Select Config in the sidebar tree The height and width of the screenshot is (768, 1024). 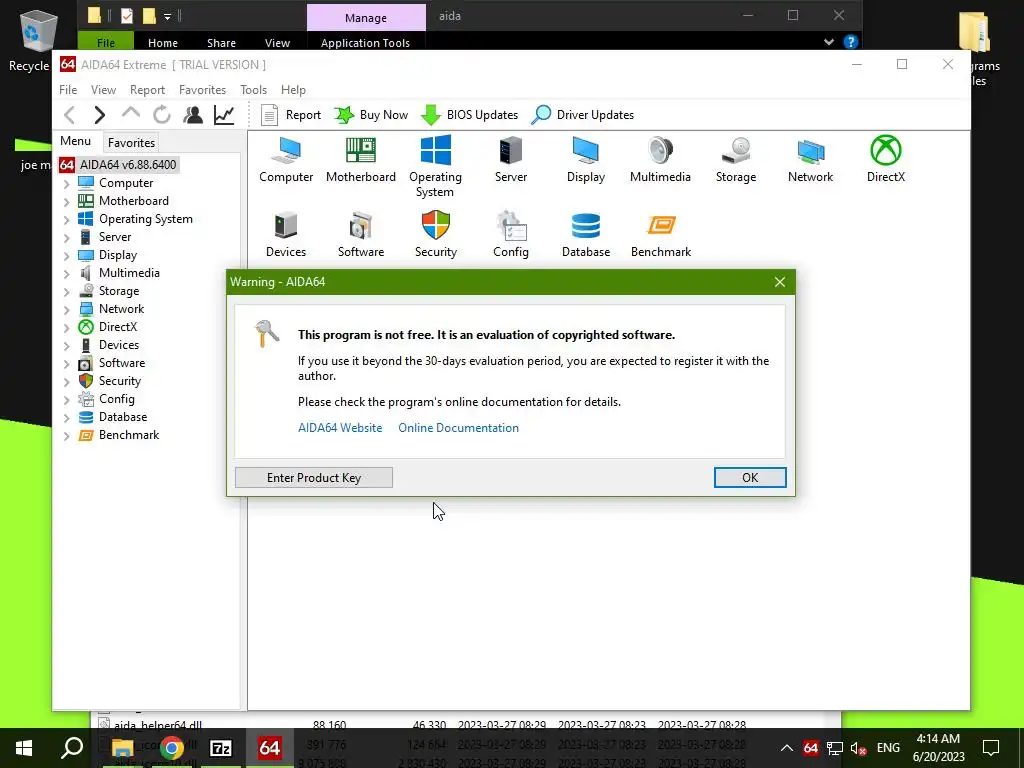[x=106, y=398]
